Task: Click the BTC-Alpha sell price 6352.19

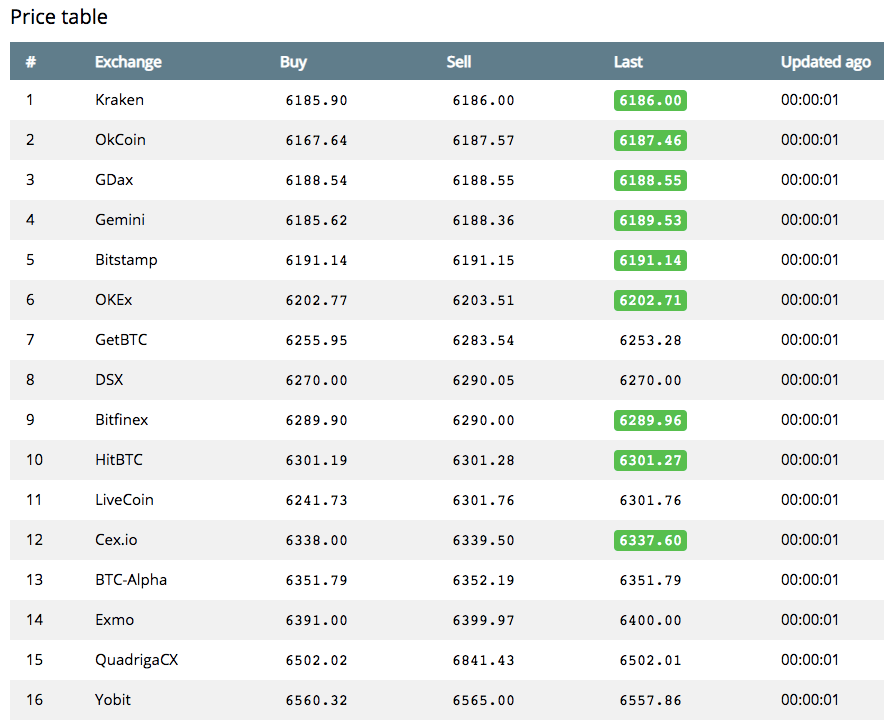Action: pyautogui.click(x=483, y=581)
